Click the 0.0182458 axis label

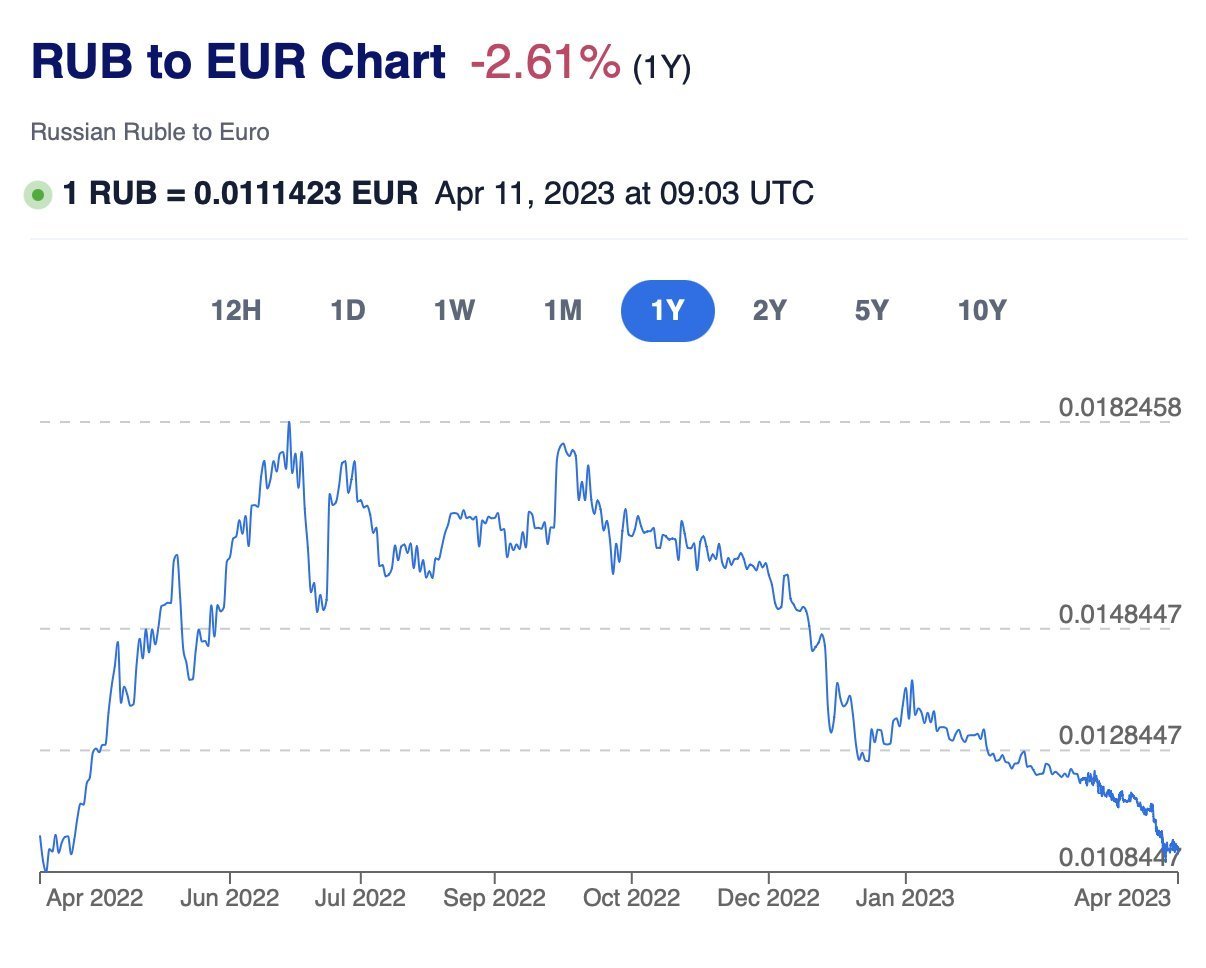pyautogui.click(x=1119, y=408)
